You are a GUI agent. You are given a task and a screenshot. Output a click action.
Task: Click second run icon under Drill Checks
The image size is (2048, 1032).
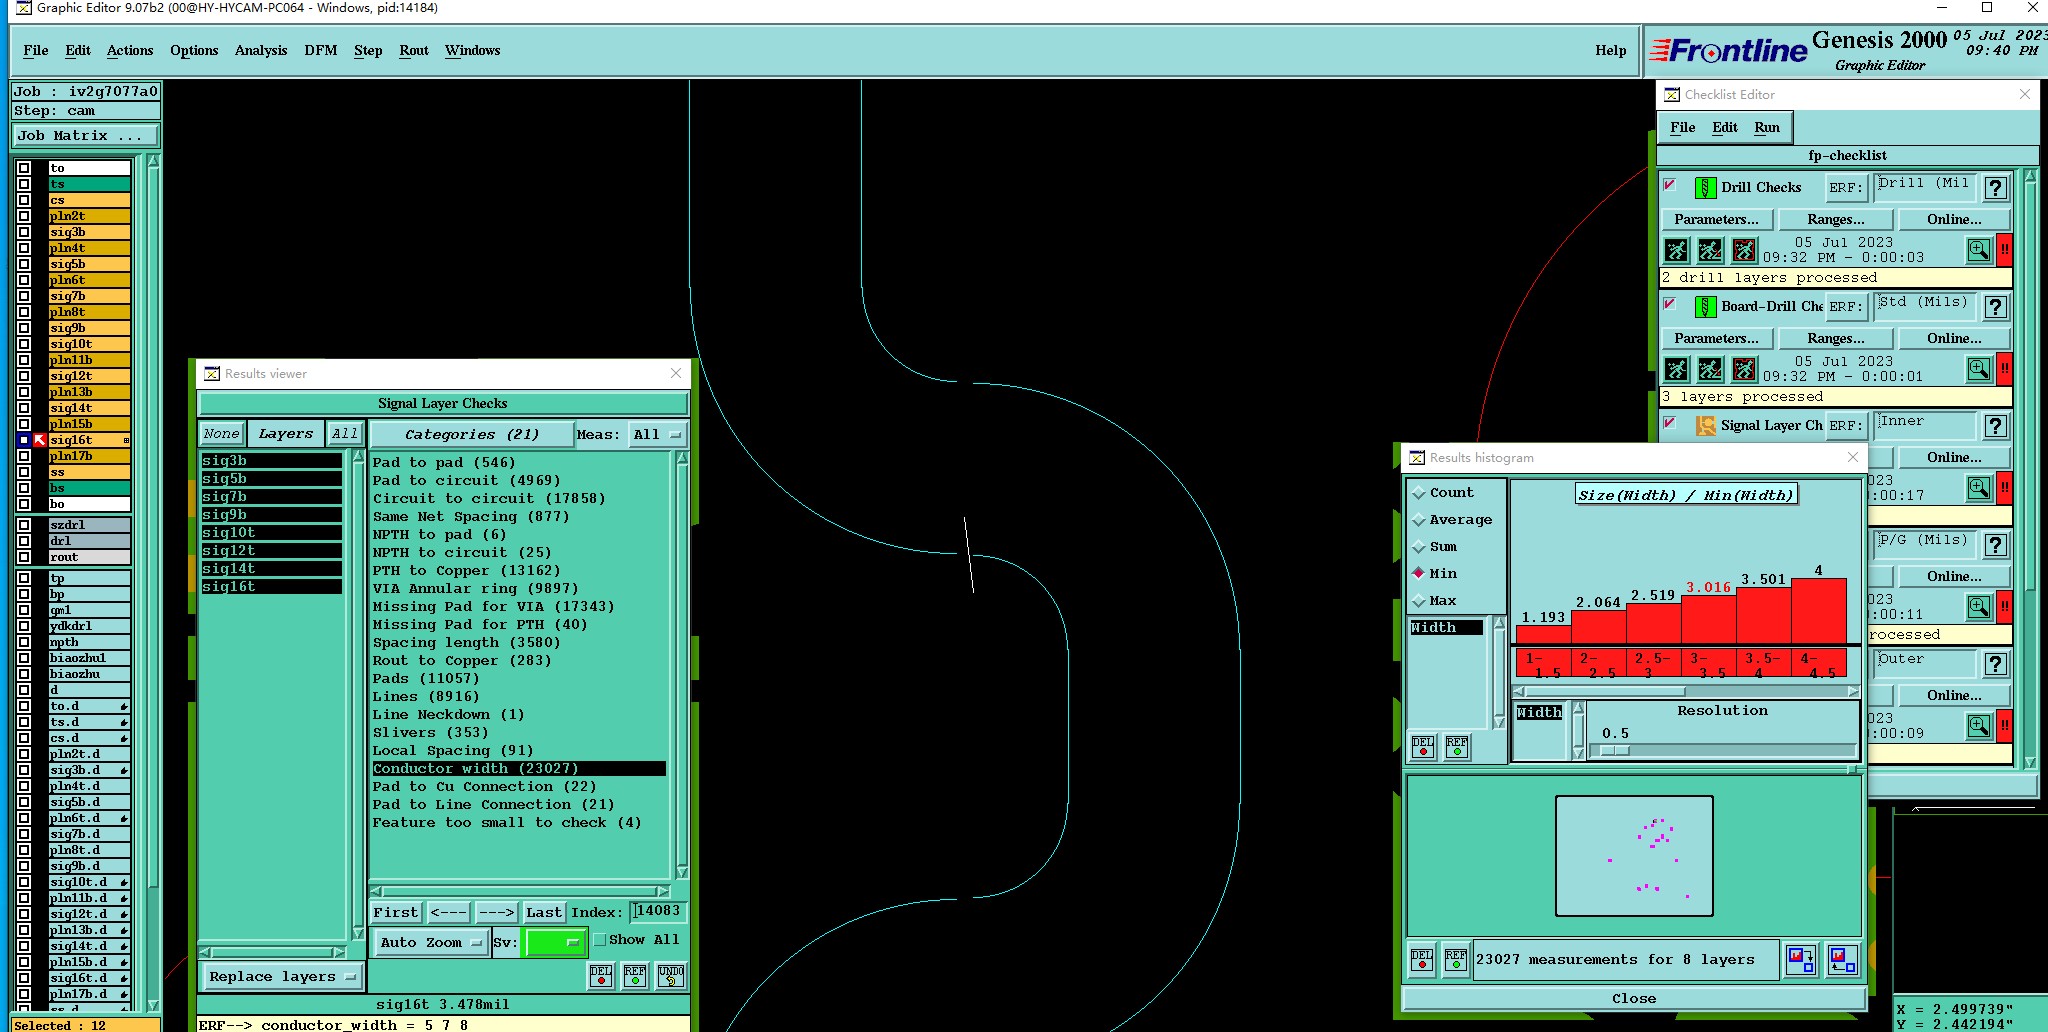point(1711,250)
